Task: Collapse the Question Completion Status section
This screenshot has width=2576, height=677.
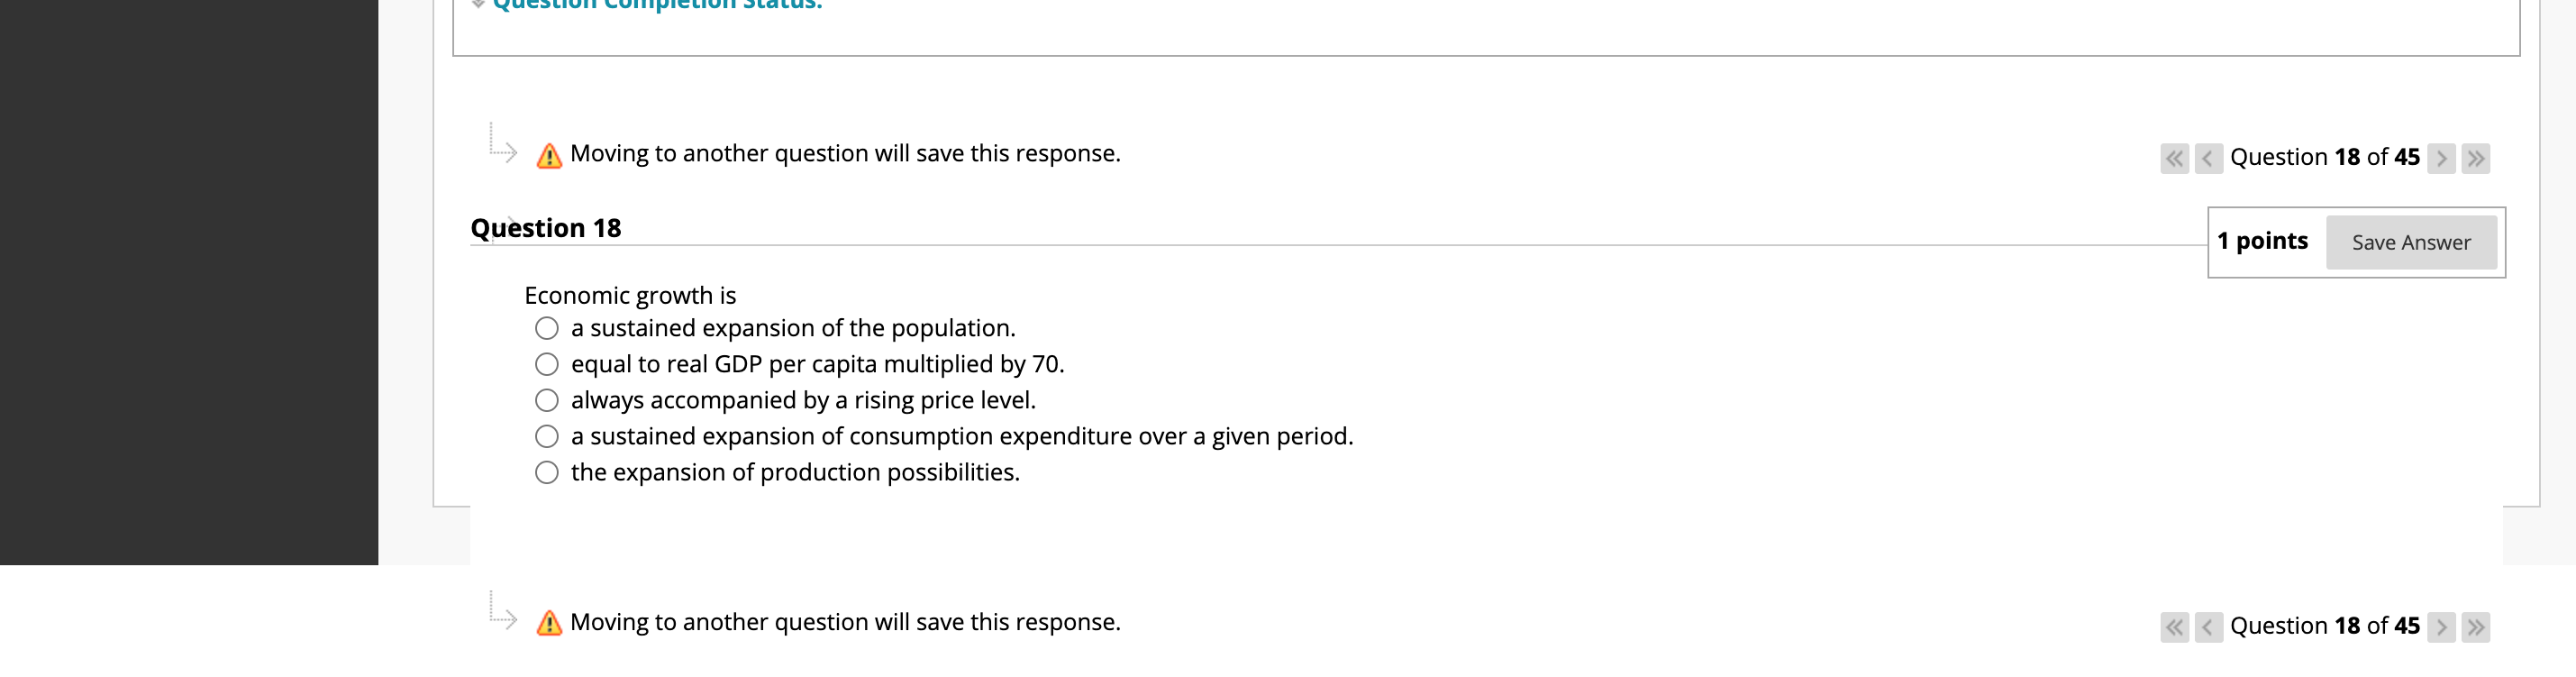Action: click(x=478, y=4)
